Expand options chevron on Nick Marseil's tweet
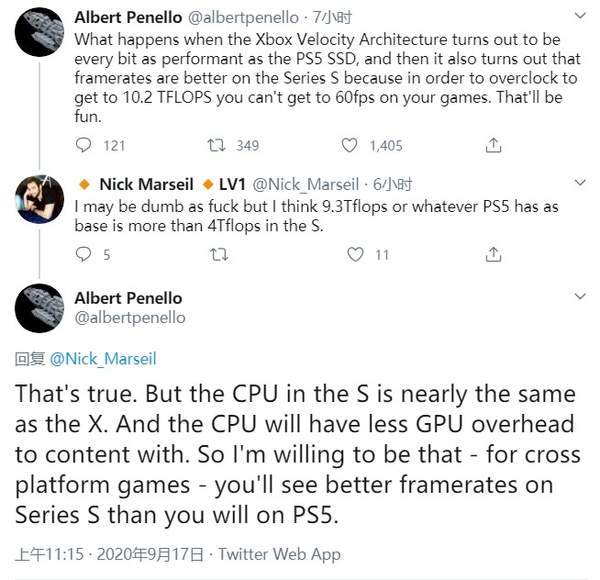Viewport: 600px width, 580px height. click(x=581, y=184)
